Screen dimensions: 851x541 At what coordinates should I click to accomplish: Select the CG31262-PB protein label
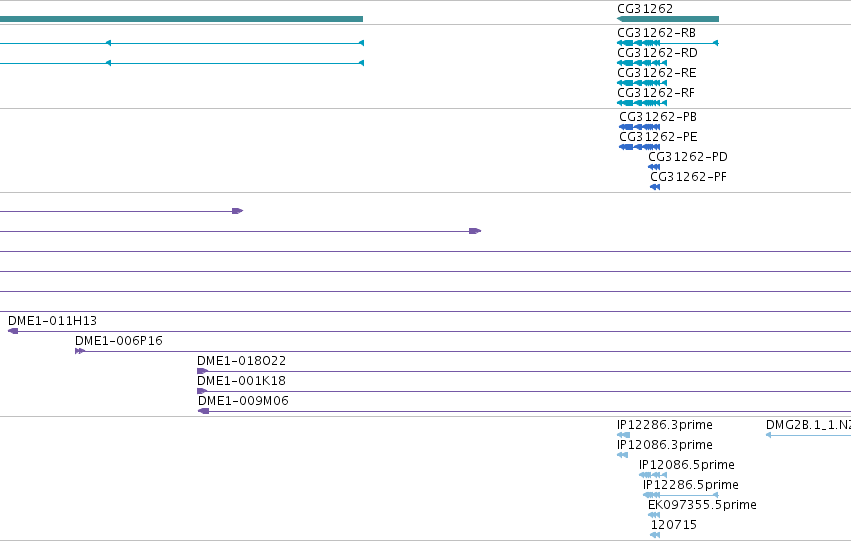[x=658, y=117]
